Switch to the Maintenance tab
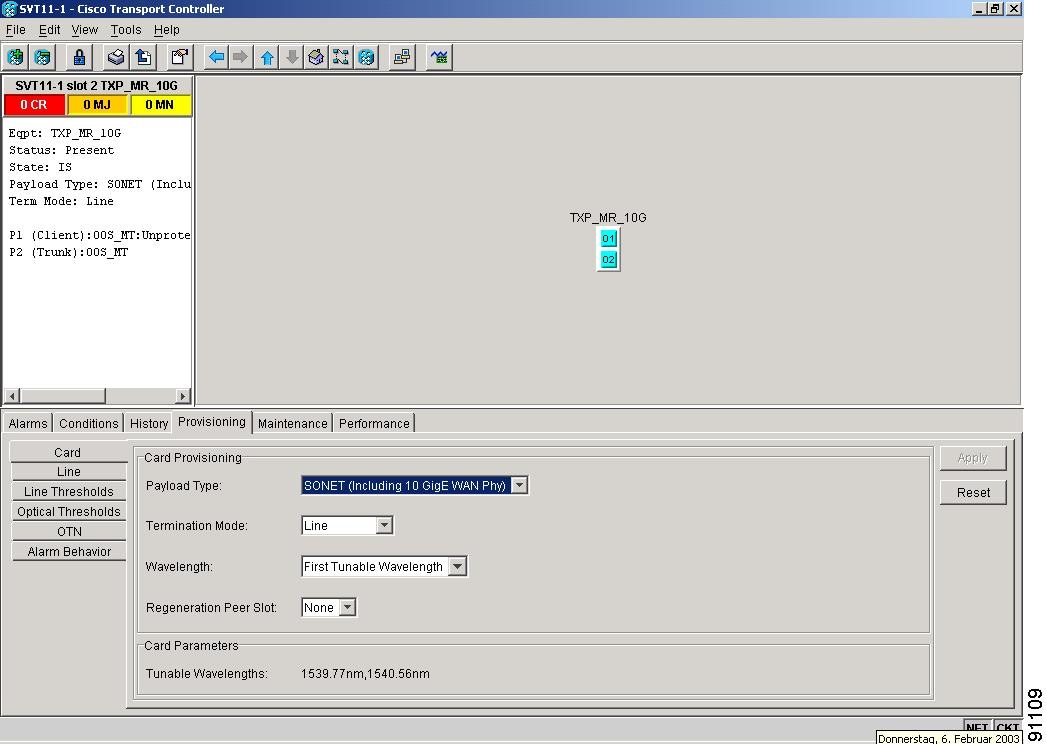This screenshot has height=744, width=1046. [x=292, y=424]
